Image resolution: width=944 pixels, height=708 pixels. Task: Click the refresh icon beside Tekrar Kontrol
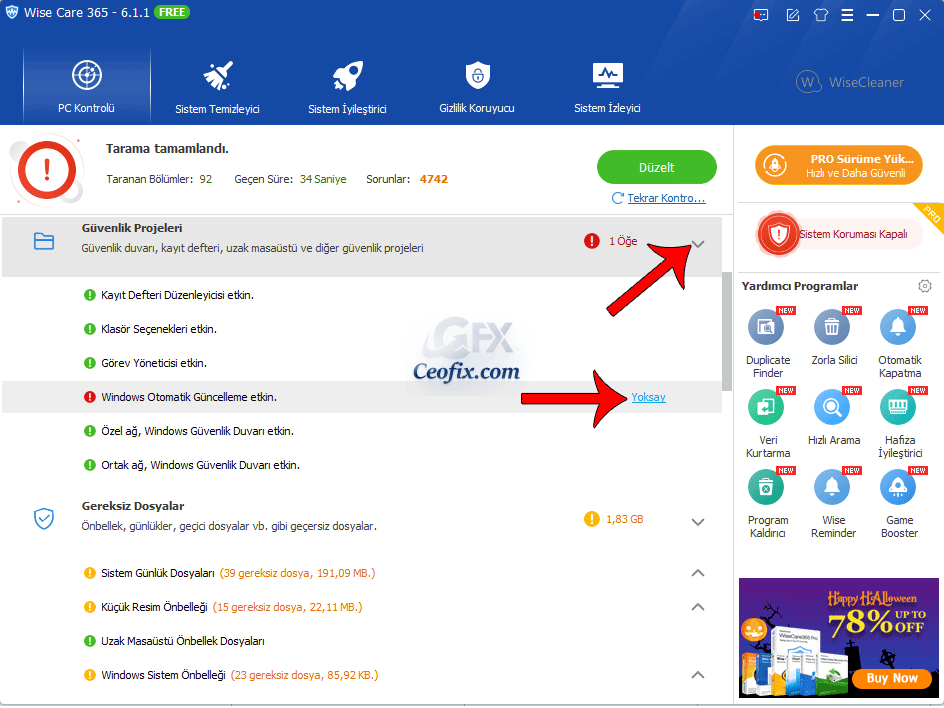tap(618, 198)
